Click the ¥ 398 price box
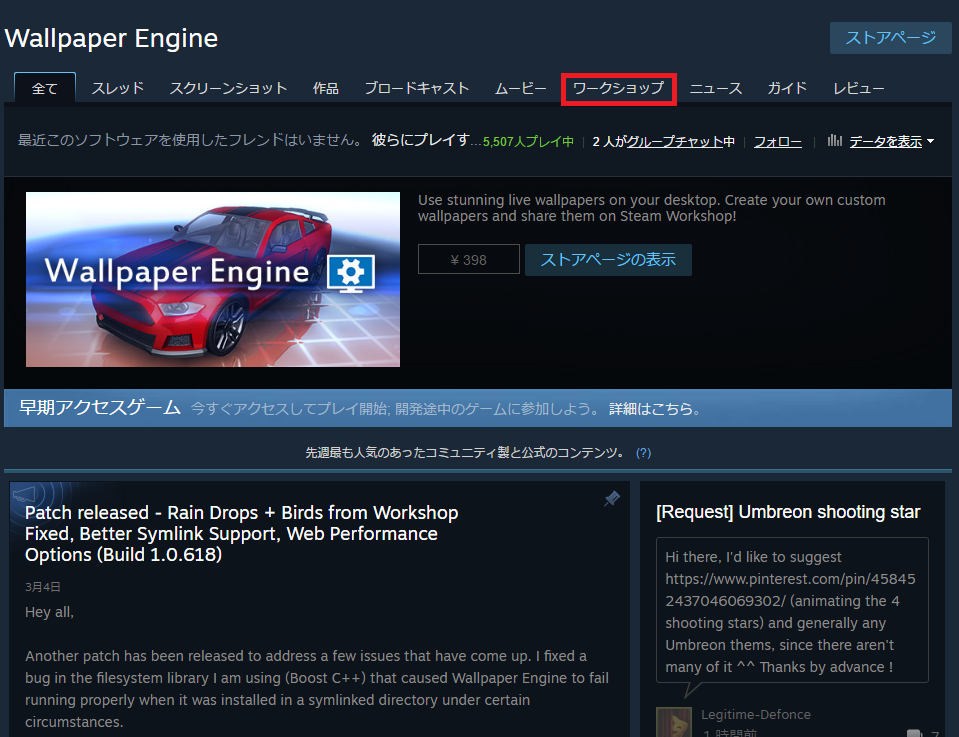 [x=468, y=259]
